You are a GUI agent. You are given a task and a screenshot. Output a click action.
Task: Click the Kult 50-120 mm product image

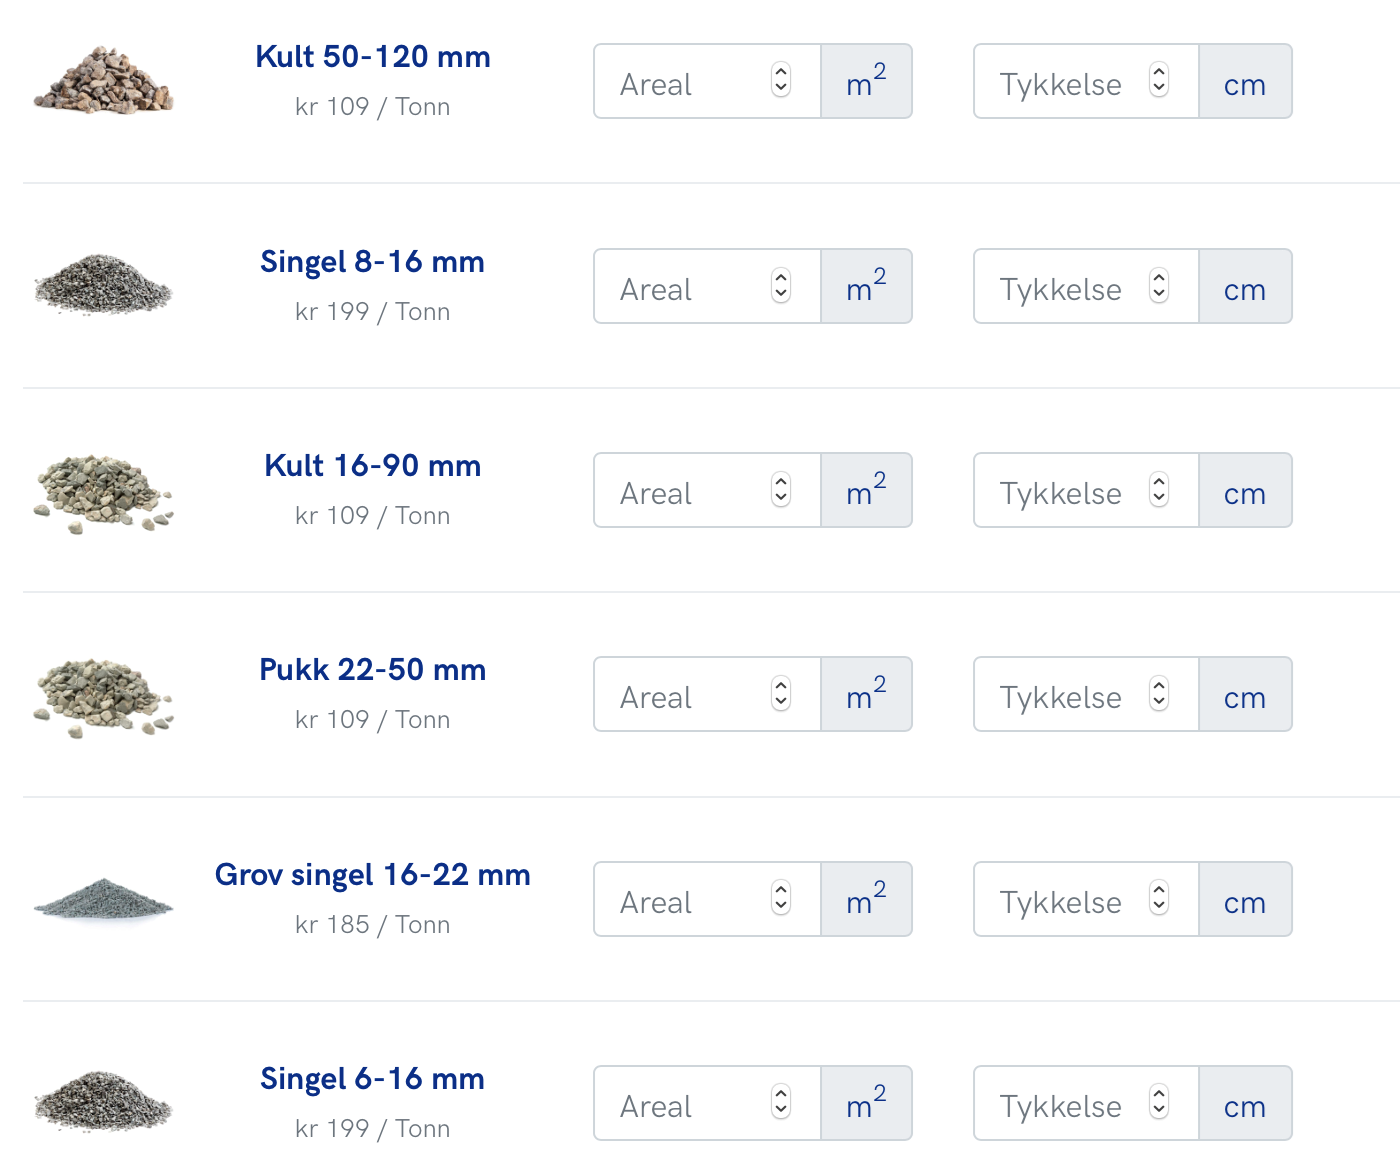(x=103, y=80)
